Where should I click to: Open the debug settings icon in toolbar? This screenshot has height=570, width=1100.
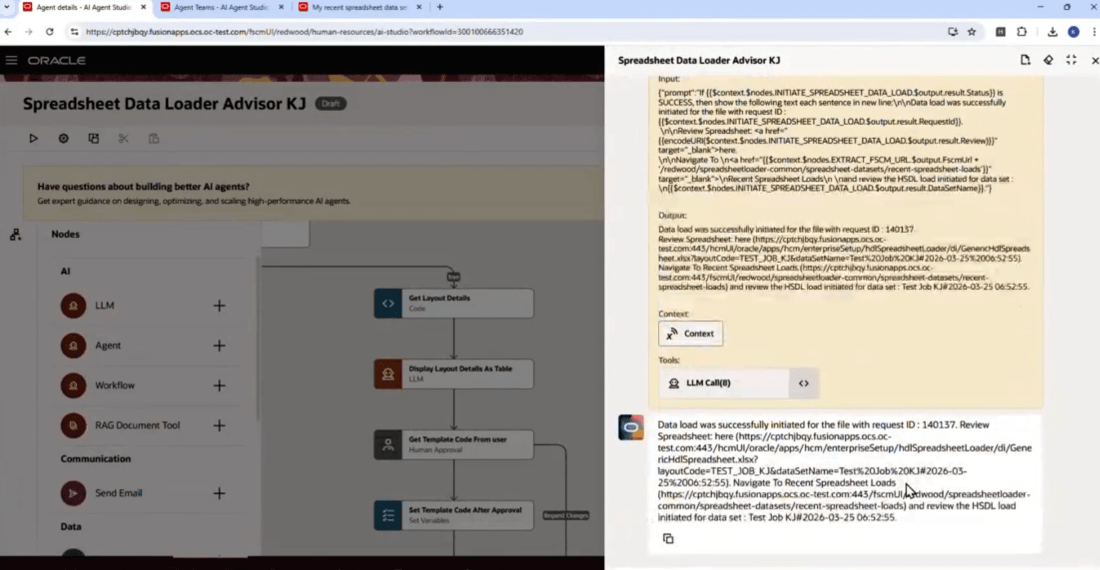(63, 138)
